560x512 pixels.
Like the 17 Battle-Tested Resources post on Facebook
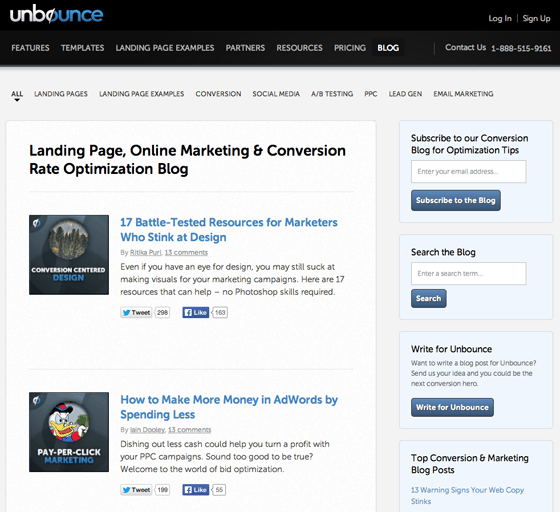point(196,312)
